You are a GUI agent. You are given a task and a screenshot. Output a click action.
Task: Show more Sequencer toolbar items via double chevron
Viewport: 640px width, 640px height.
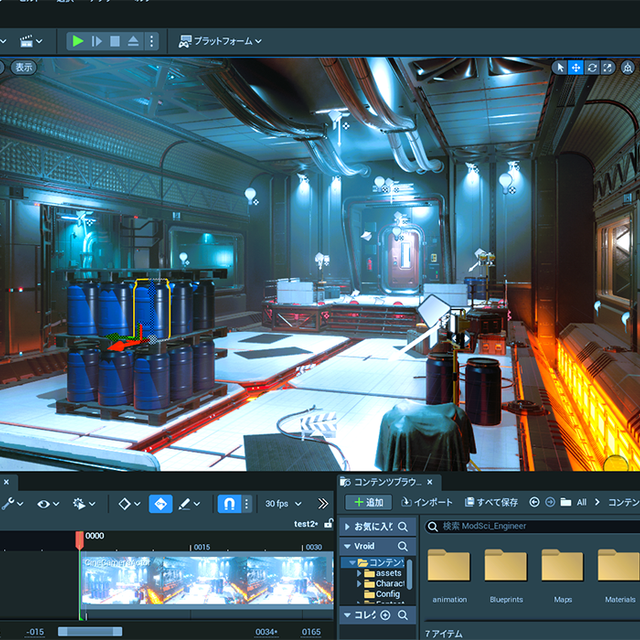323,504
